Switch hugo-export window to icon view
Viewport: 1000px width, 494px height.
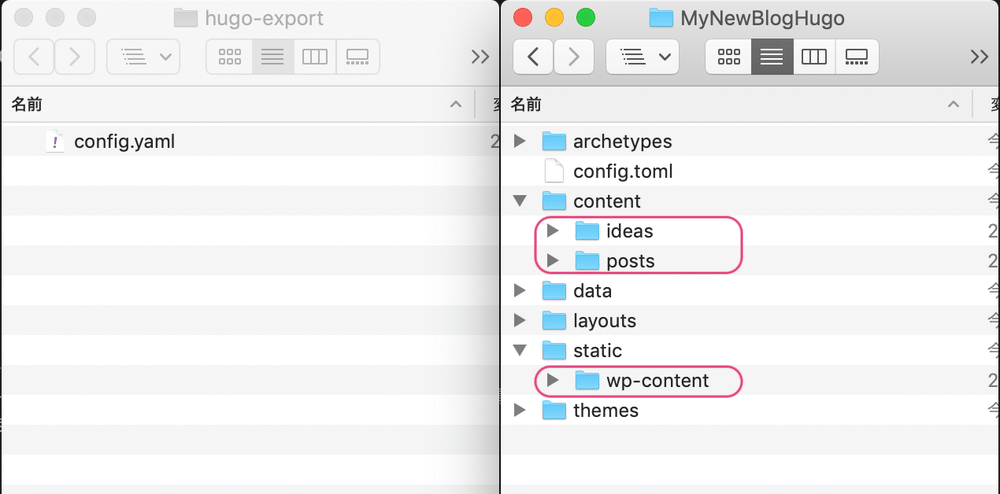(x=229, y=57)
